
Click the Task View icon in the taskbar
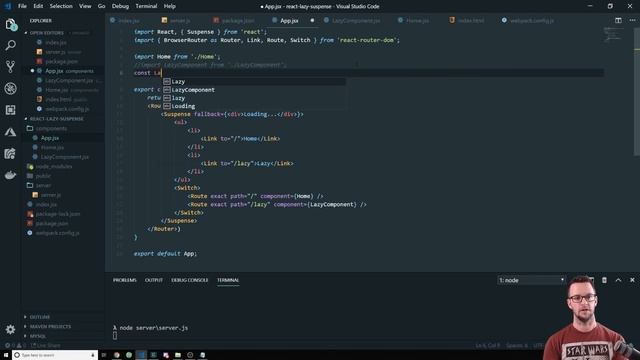point(104,355)
